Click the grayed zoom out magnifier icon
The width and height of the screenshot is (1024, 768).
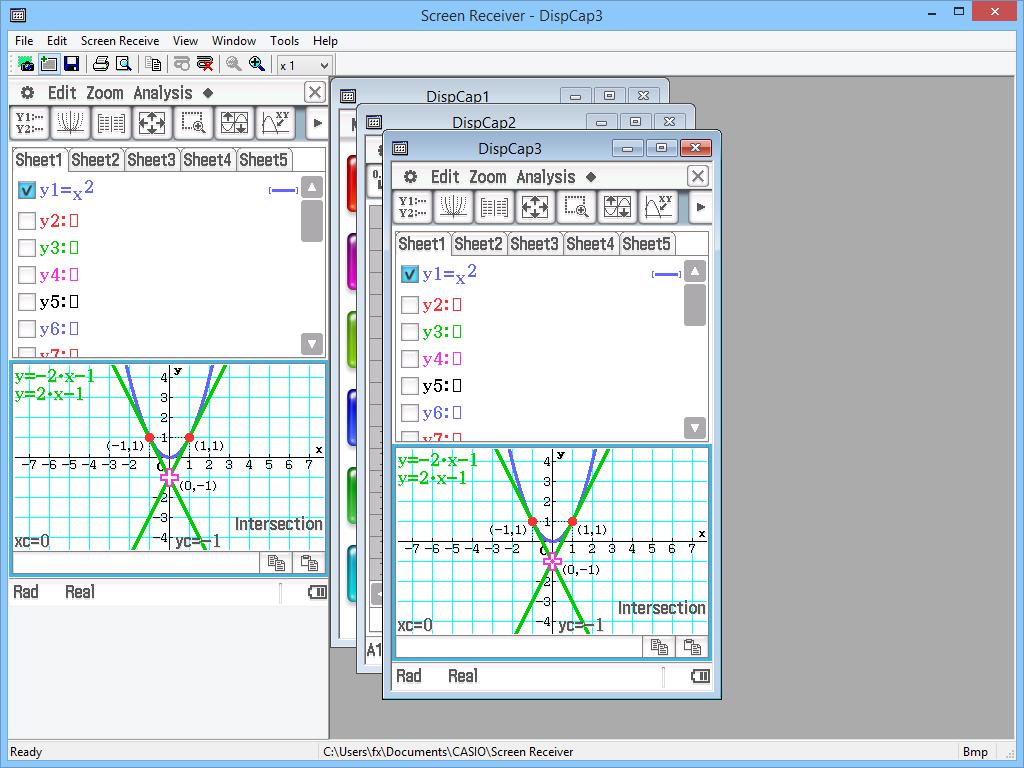point(234,64)
